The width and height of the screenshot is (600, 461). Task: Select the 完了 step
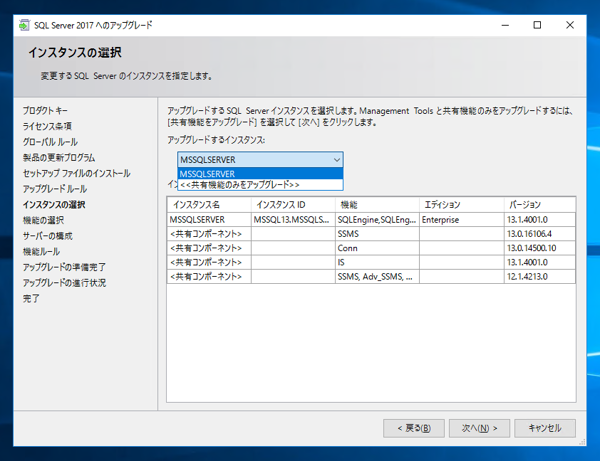[31, 298]
